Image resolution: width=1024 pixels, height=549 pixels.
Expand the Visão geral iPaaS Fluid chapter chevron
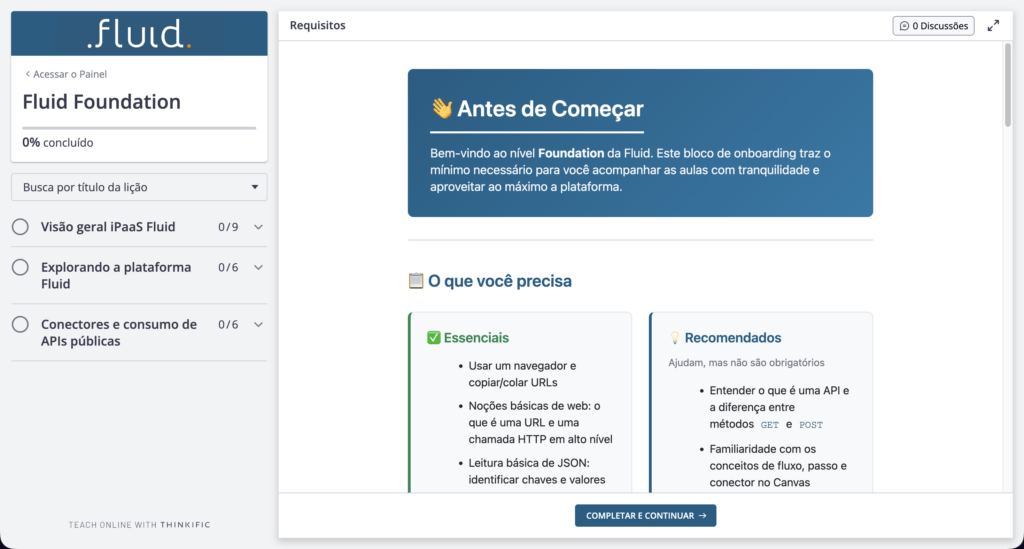pos(259,227)
